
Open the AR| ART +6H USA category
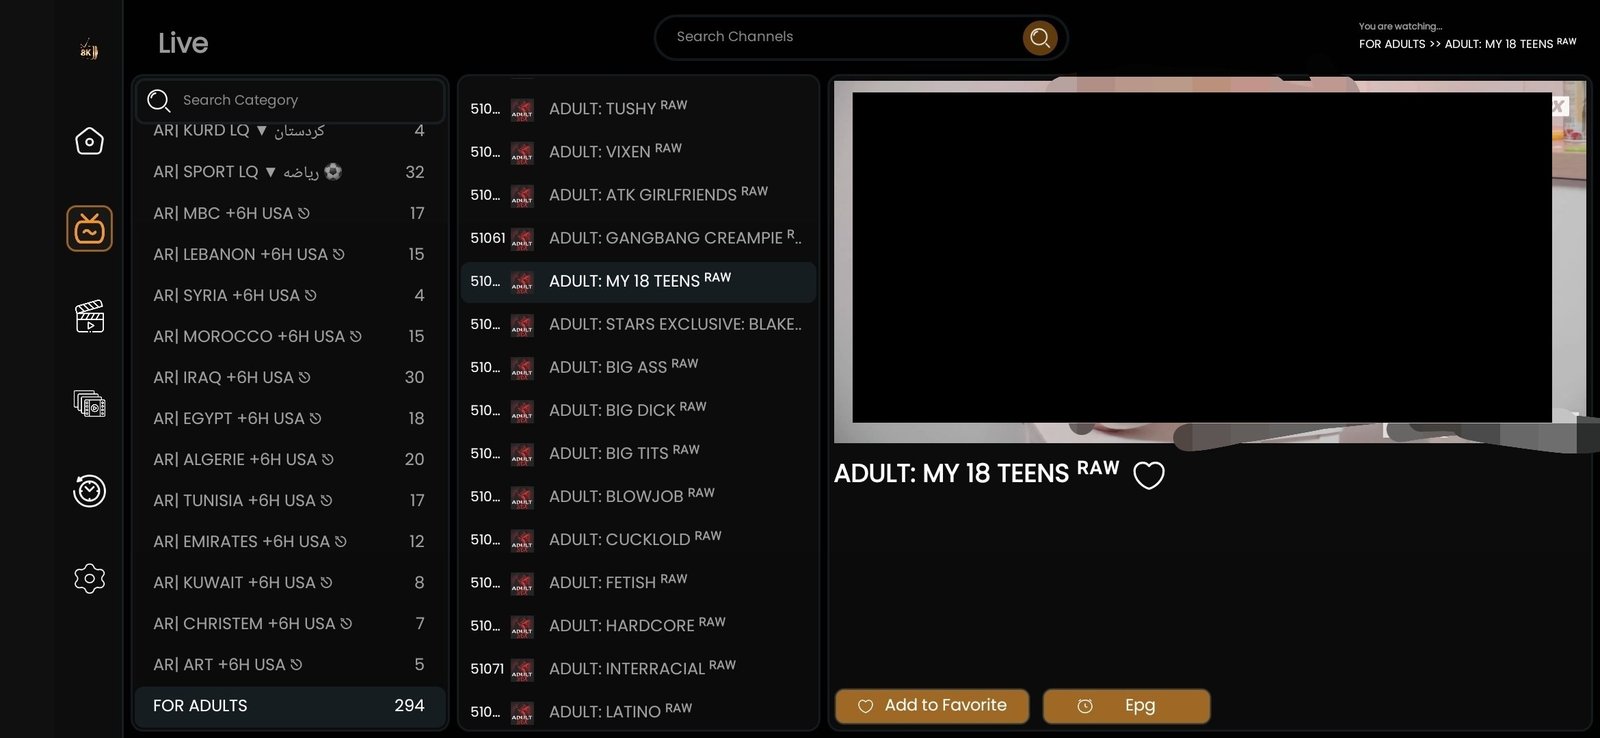pyautogui.click(x=289, y=664)
